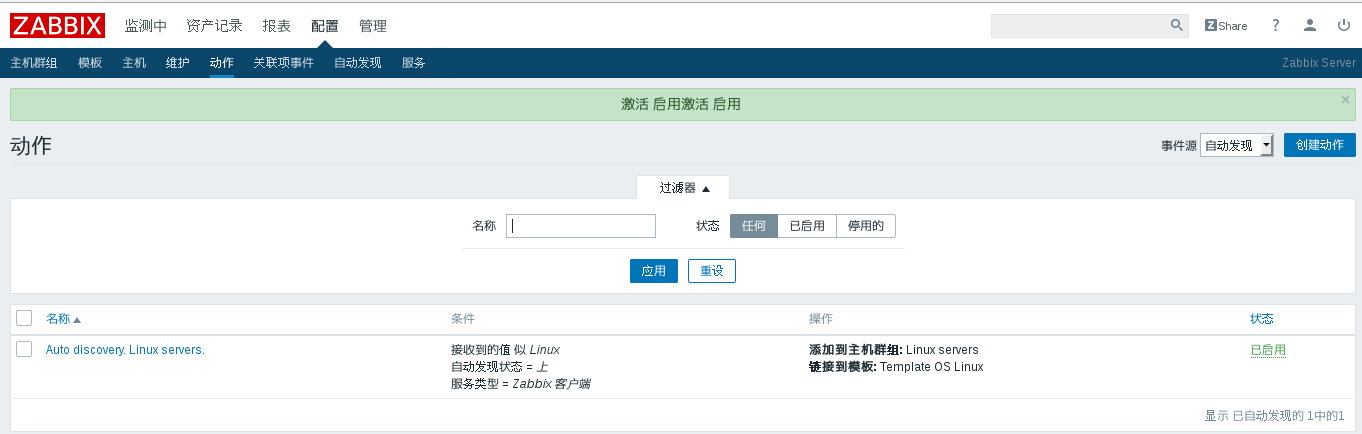Screen dimensions: 1362x434
Task: Click the condition 服务类型 = Zabbix 客户端
Action: (x=521, y=384)
